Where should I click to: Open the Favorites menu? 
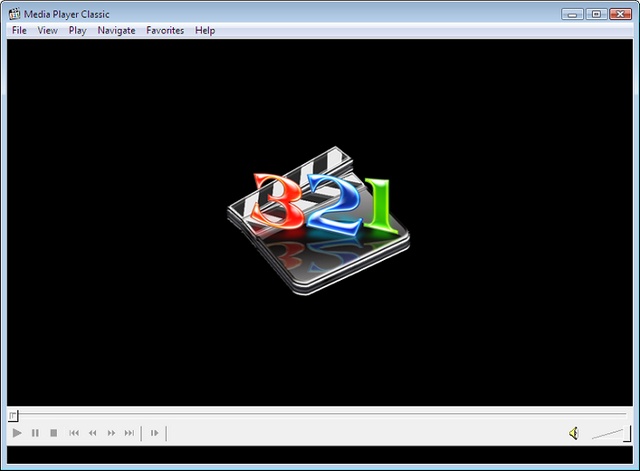165,31
